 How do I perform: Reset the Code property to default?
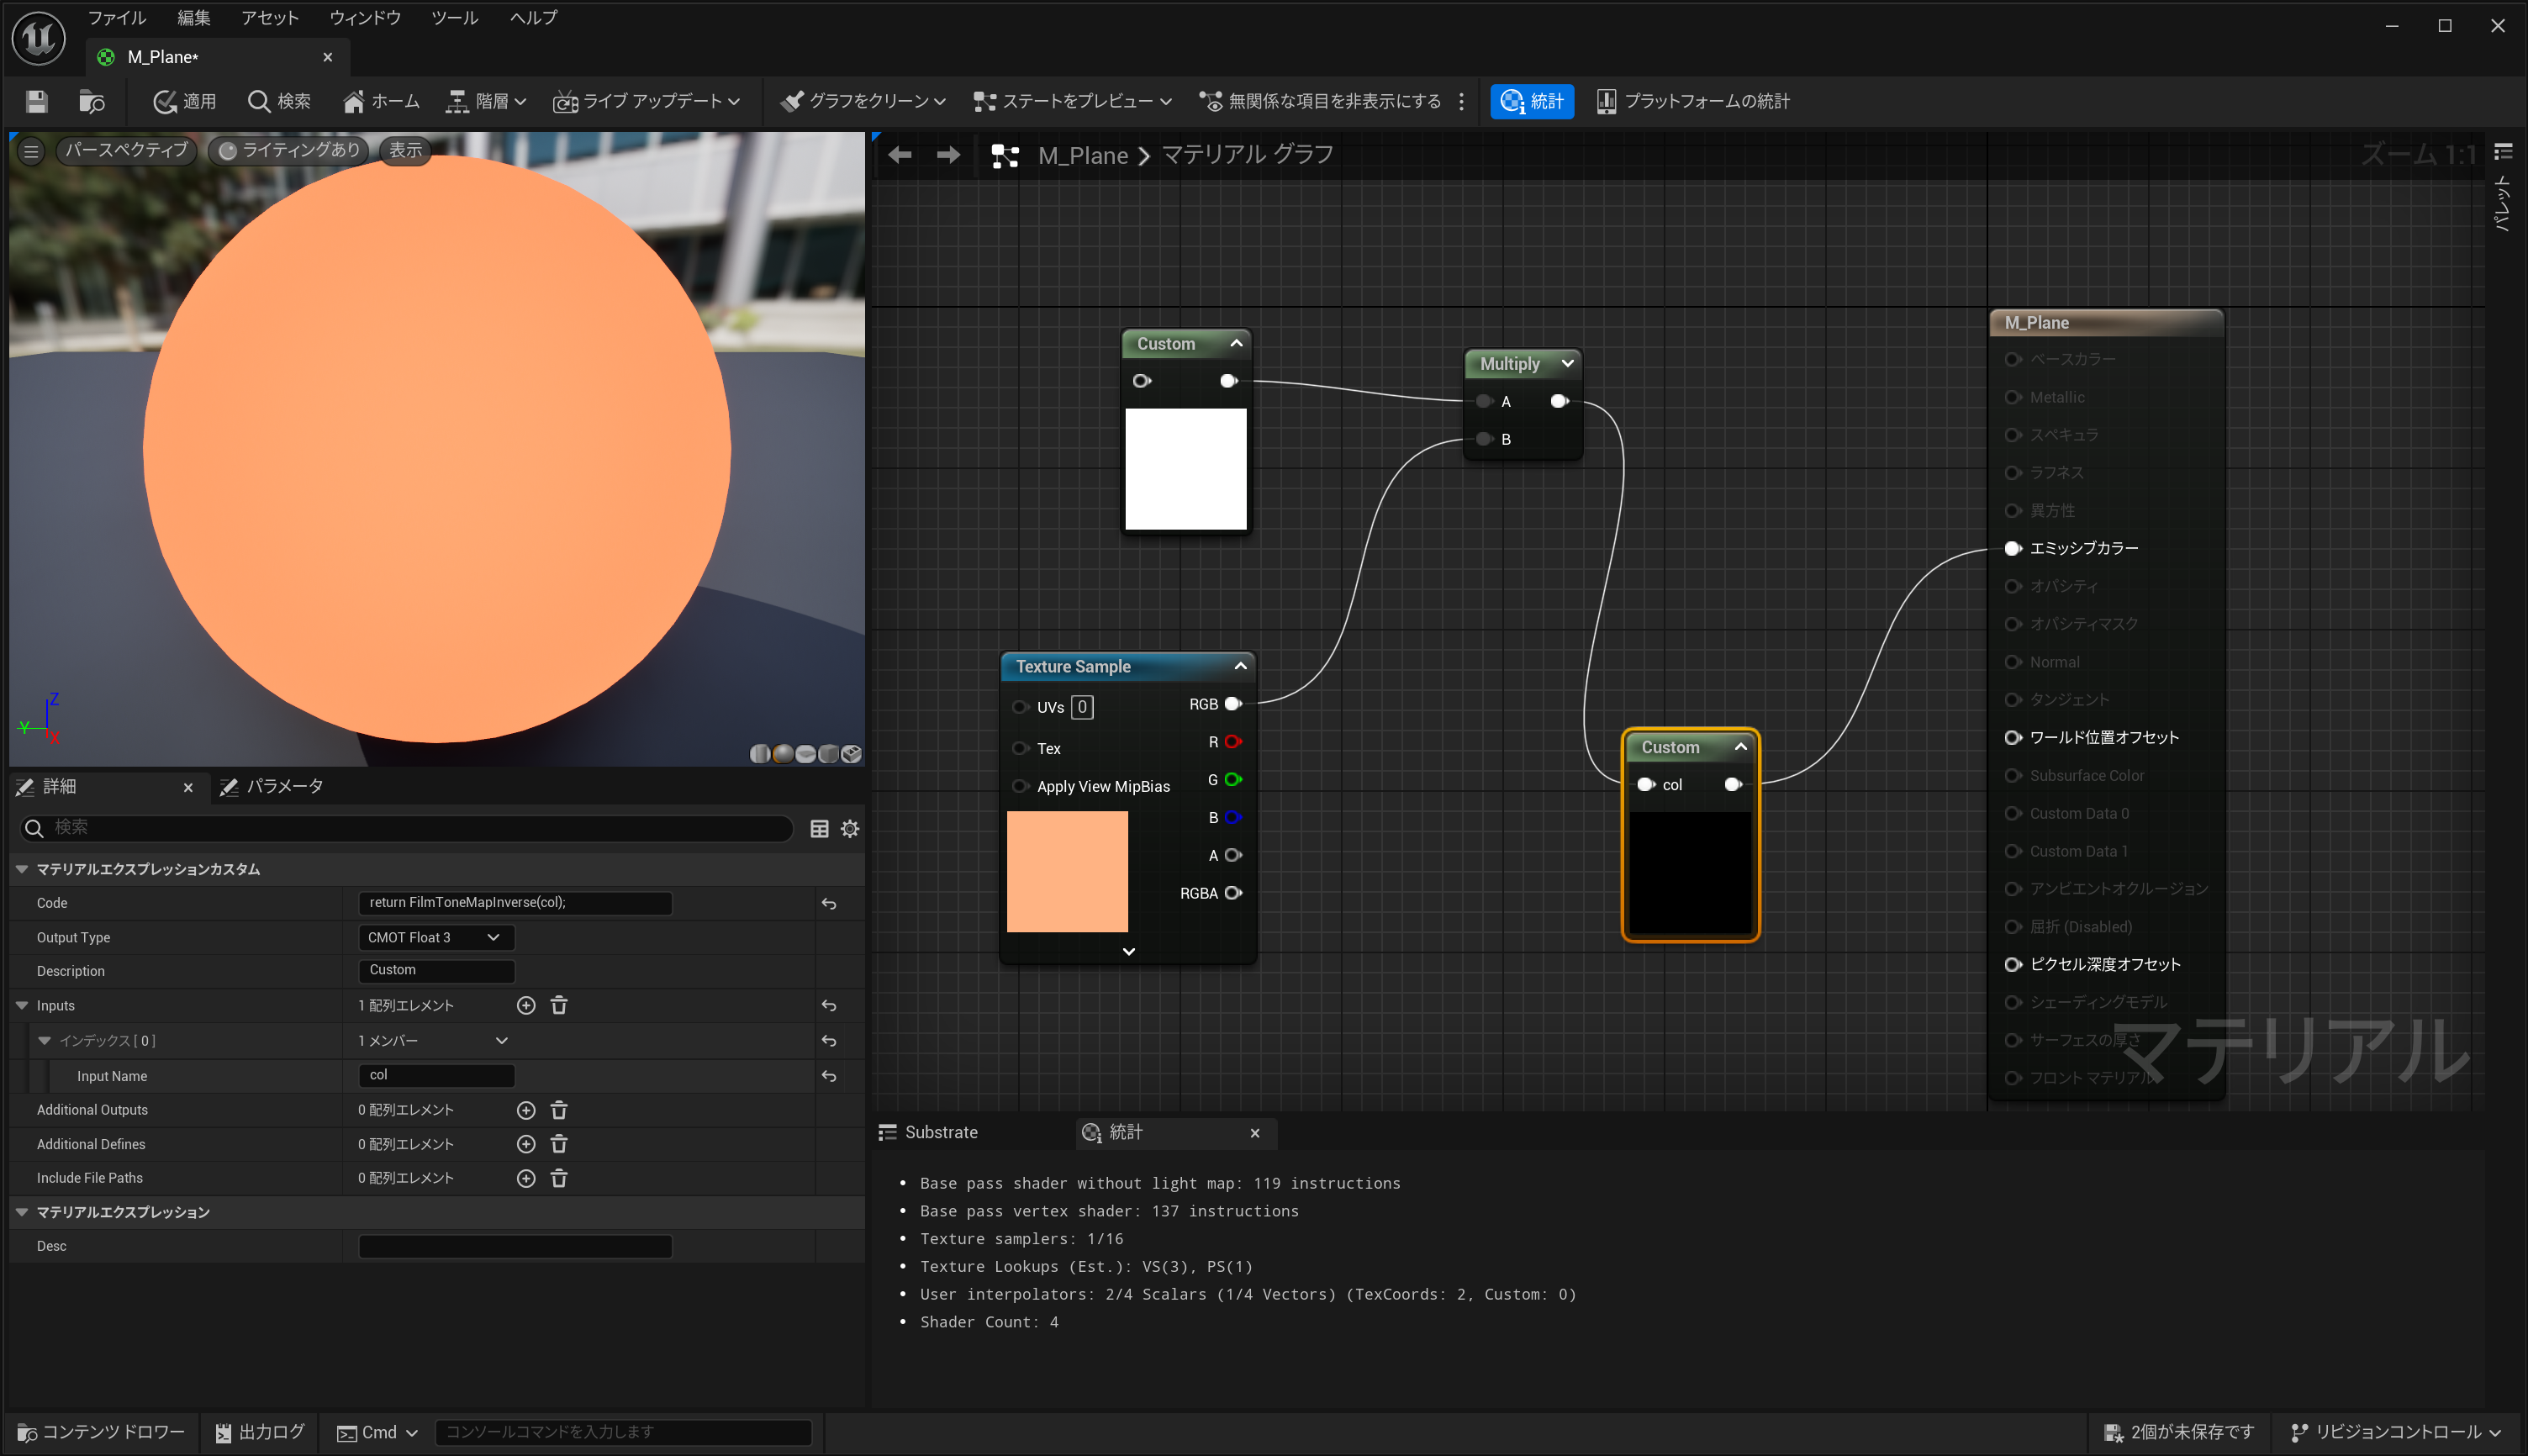(x=829, y=903)
